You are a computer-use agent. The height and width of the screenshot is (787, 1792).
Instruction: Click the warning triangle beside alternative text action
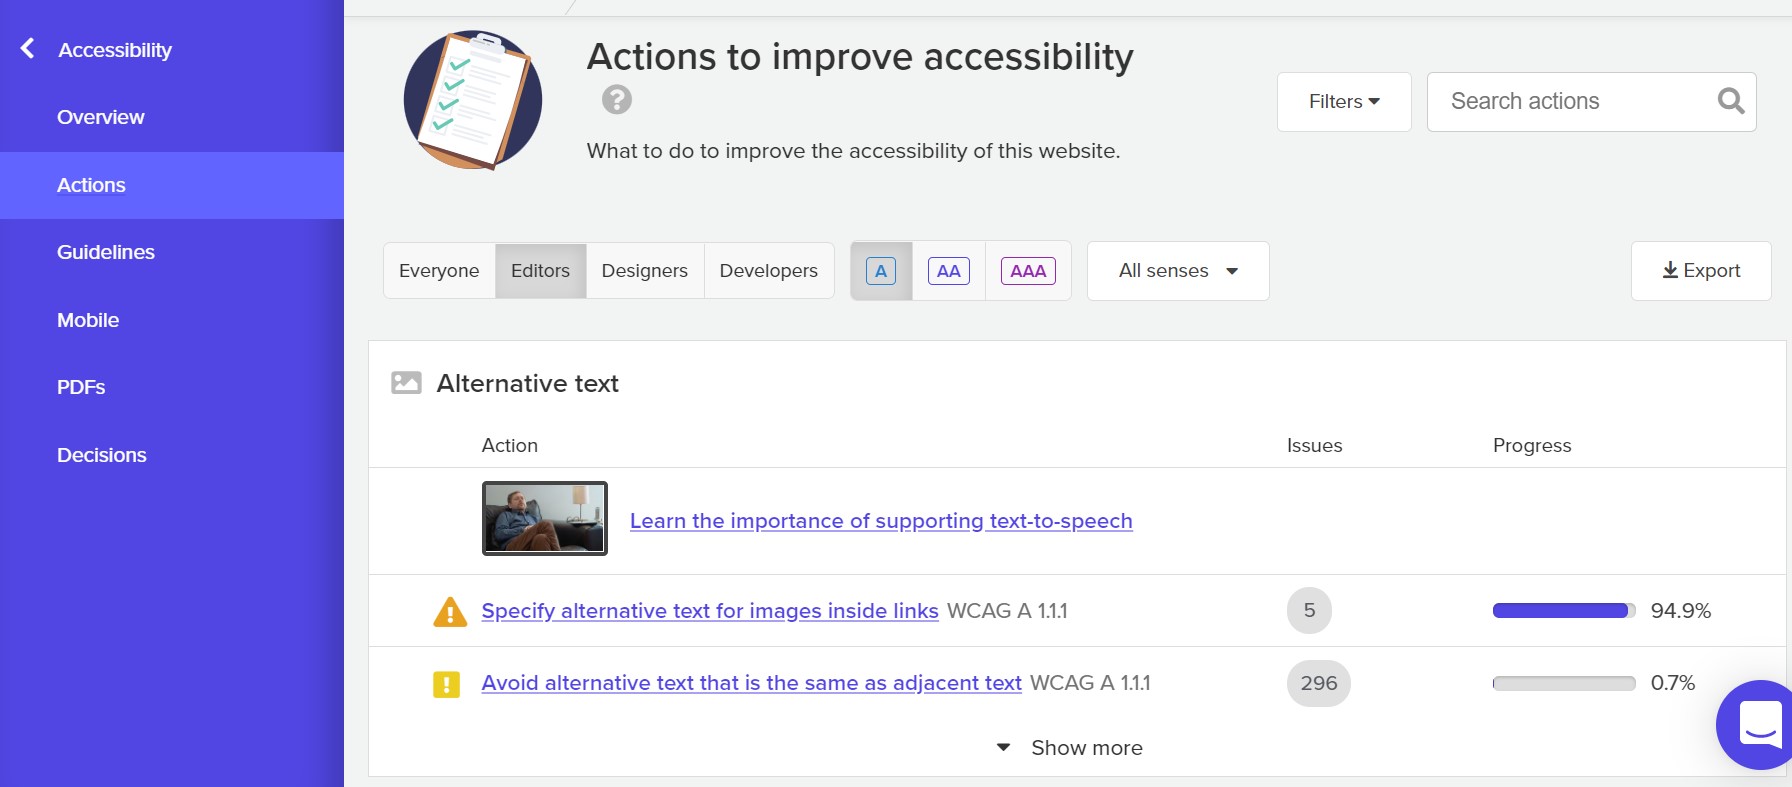pyautogui.click(x=450, y=610)
